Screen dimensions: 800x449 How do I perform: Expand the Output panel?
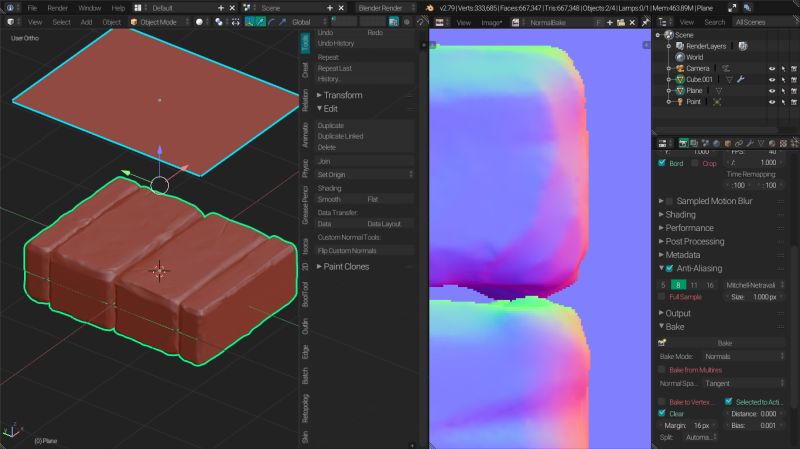coord(675,313)
